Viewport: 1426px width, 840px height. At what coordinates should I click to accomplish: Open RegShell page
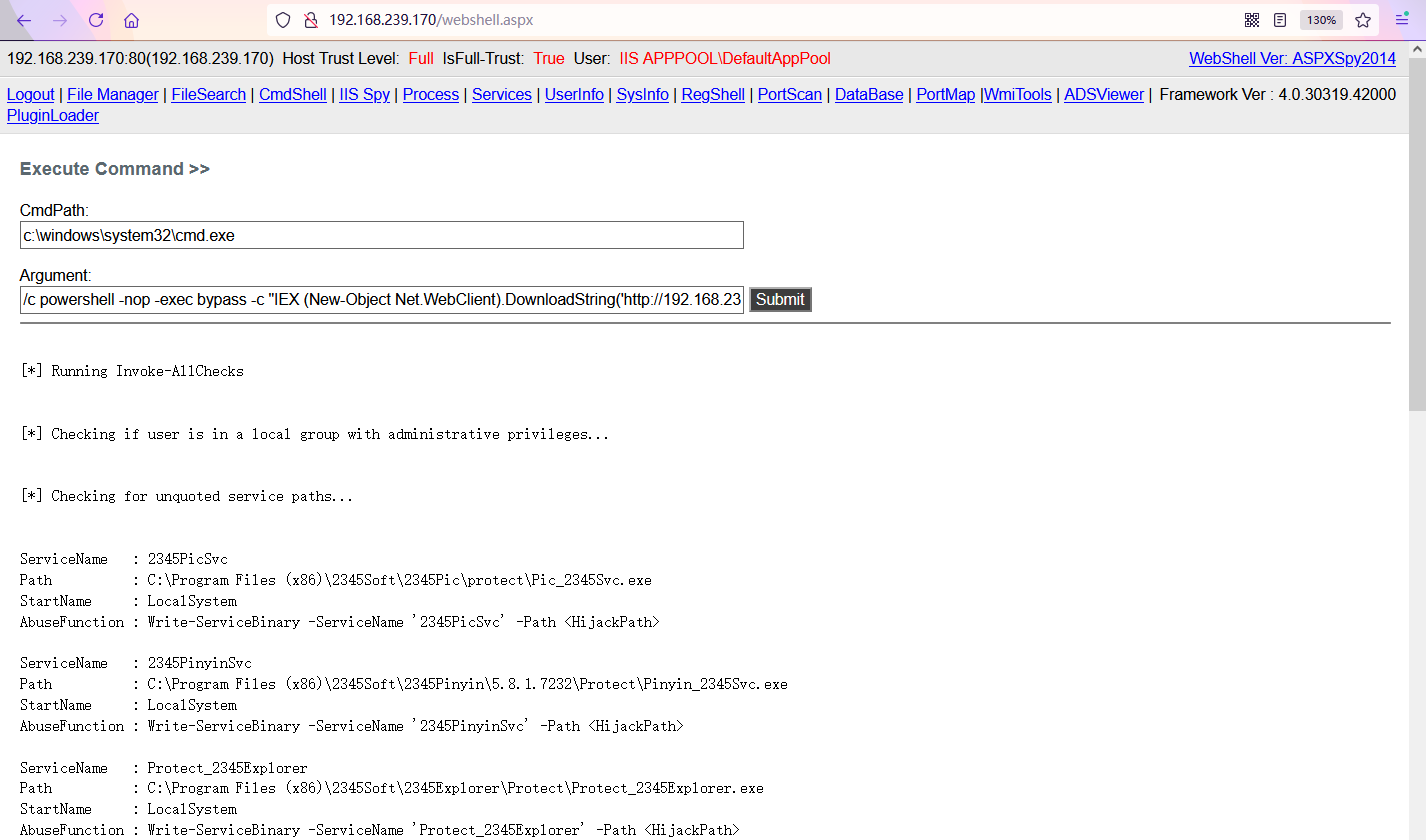click(713, 95)
